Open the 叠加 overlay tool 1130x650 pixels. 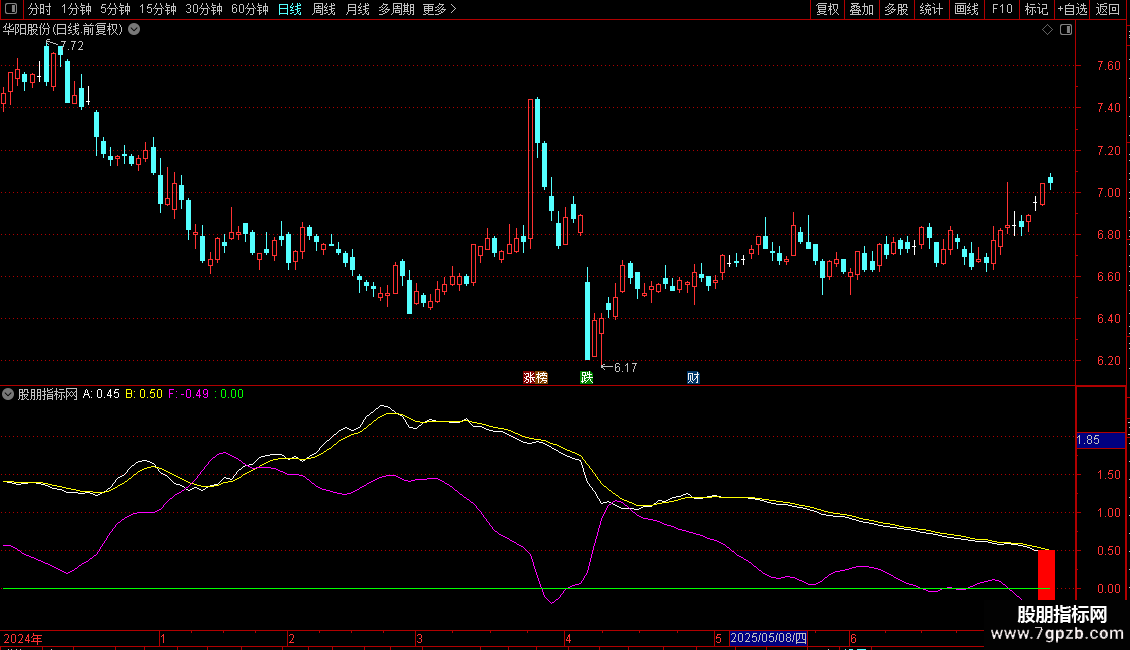pyautogui.click(x=861, y=9)
